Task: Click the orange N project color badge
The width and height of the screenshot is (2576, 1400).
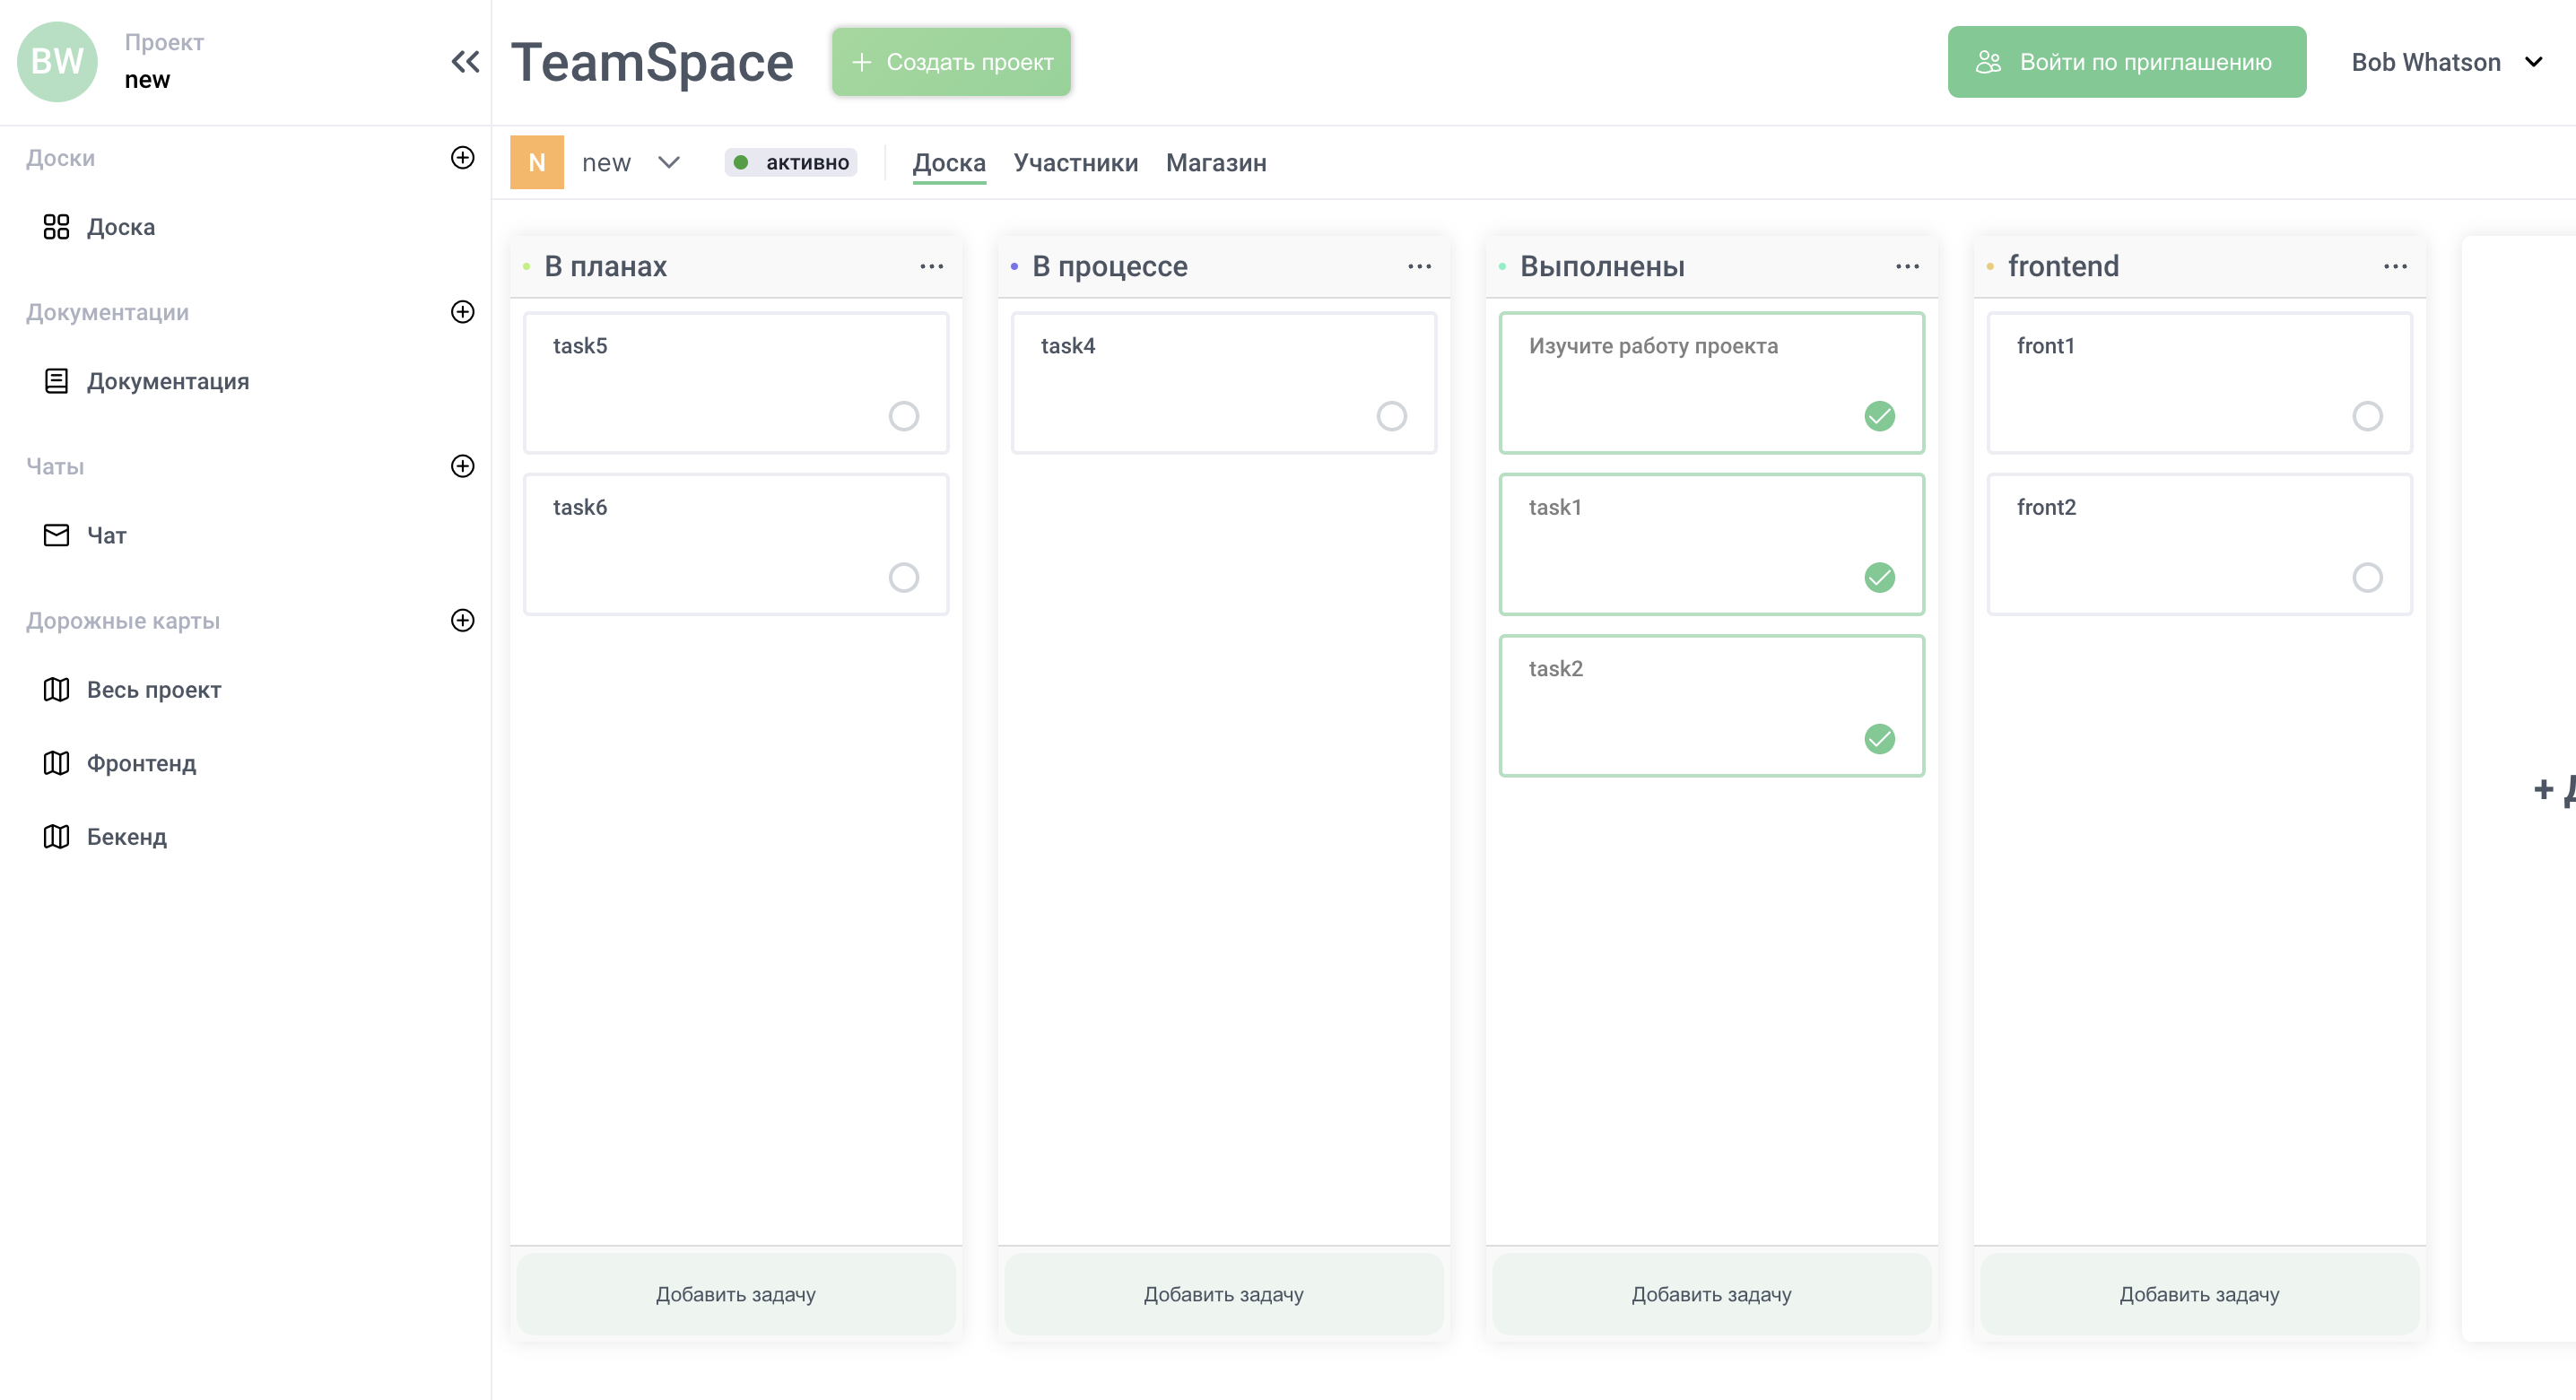Action: pos(537,163)
